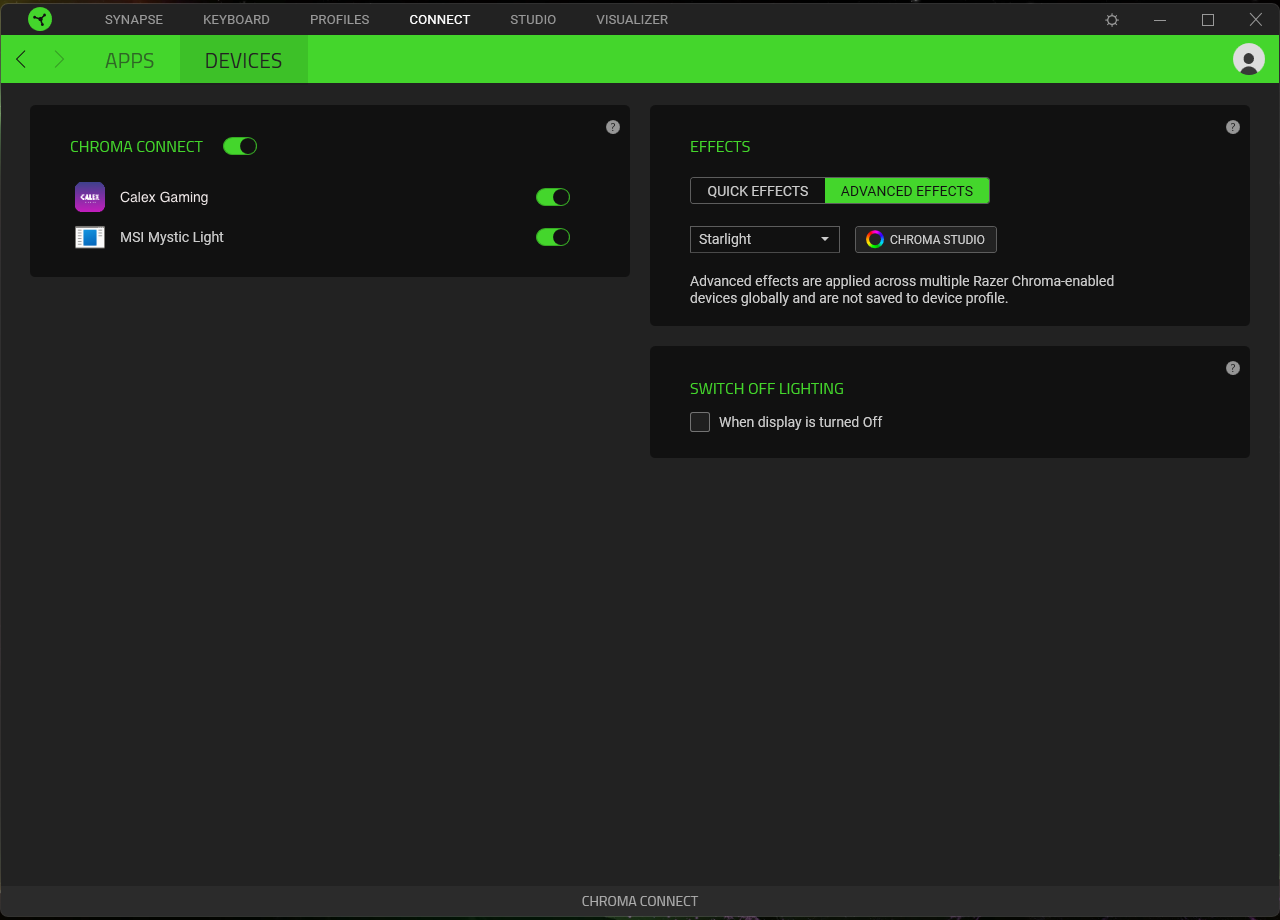Click the Razer logo icon

pos(40,19)
